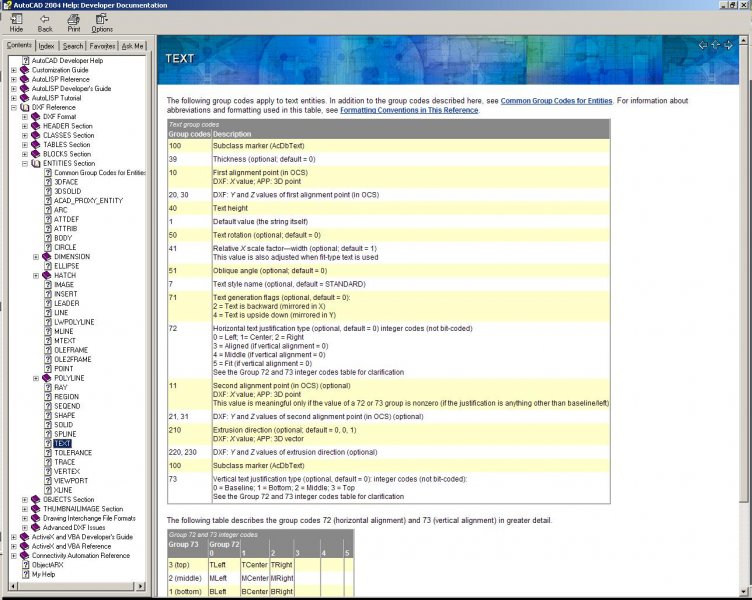Click right arrow of tree horizontal scrollbar

coord(140,586)
